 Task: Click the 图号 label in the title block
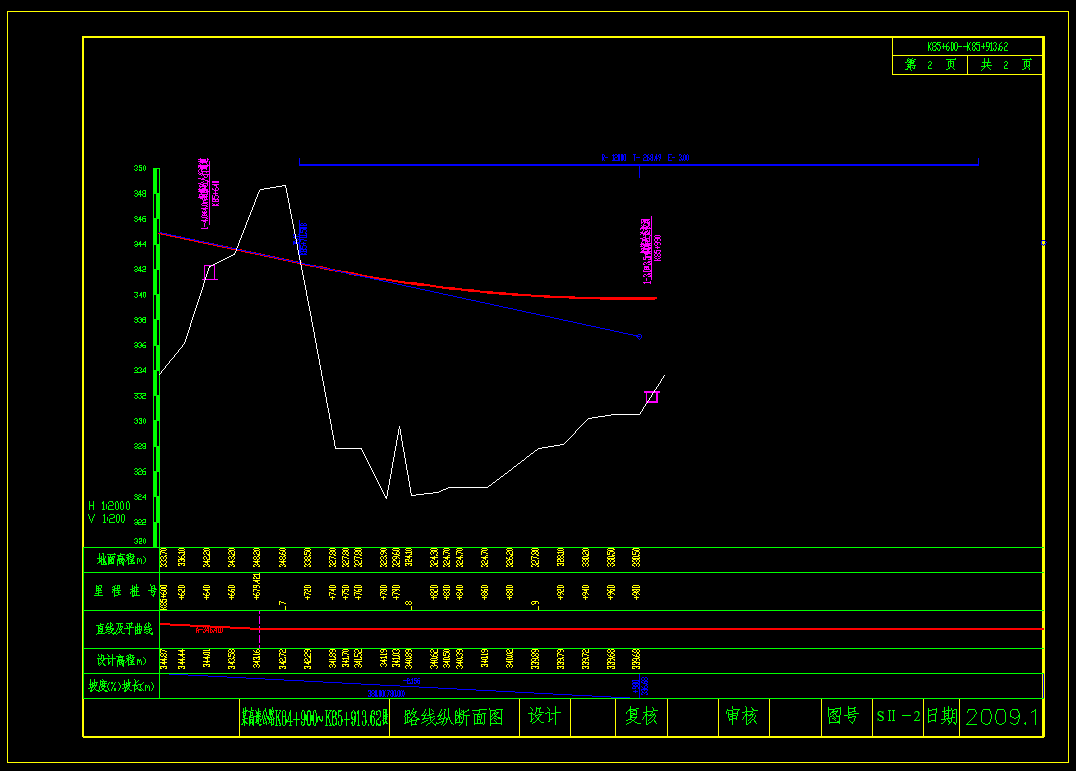842,717
